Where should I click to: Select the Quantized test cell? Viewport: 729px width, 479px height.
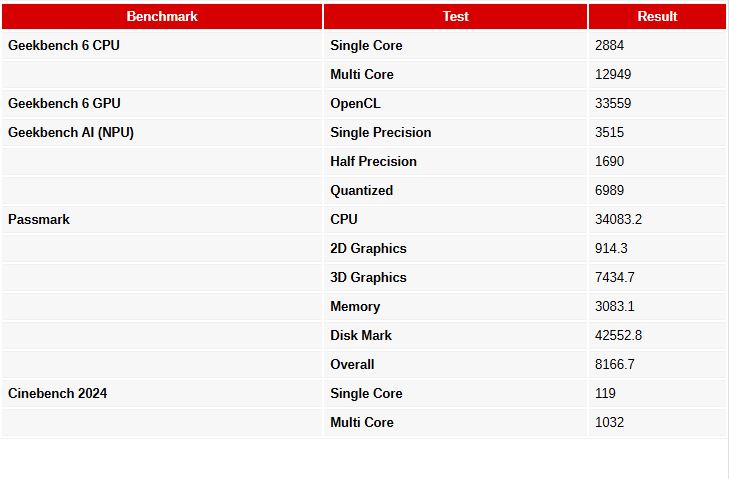pyautogui.click(x=361, y=190)
